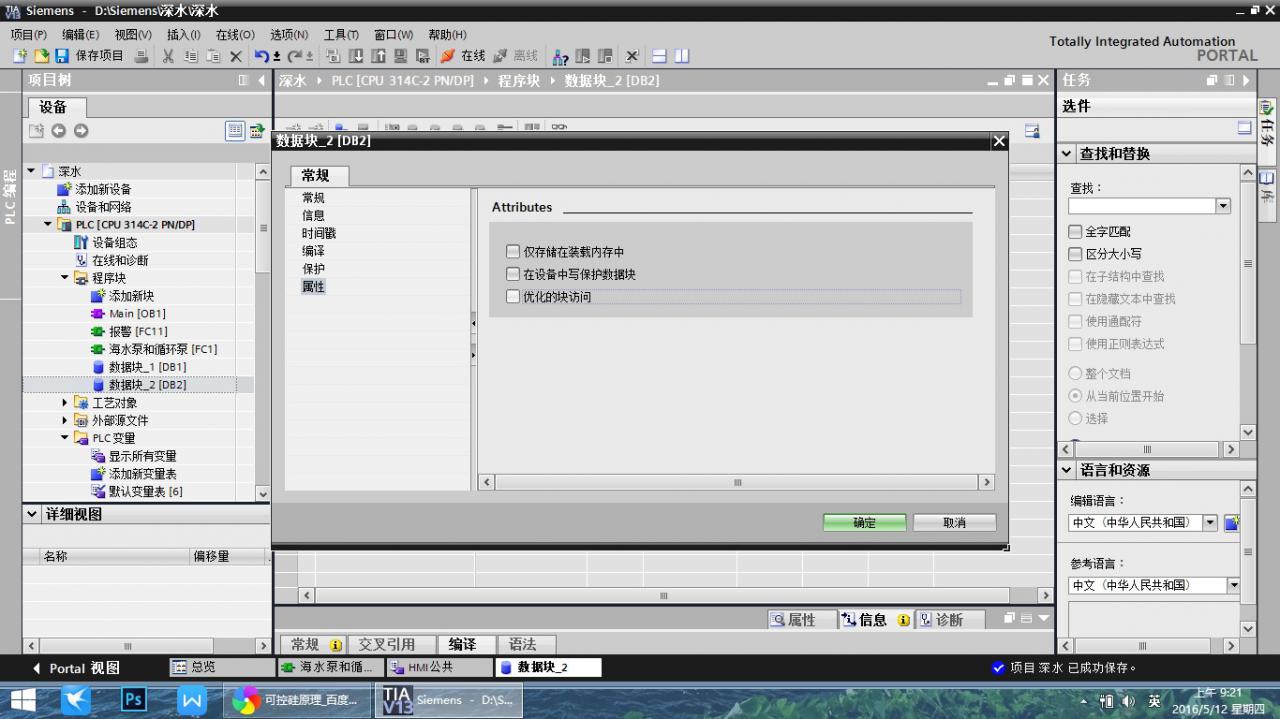Click the 取消 button
Screen dimensions: 1280x719
(954, 523)
